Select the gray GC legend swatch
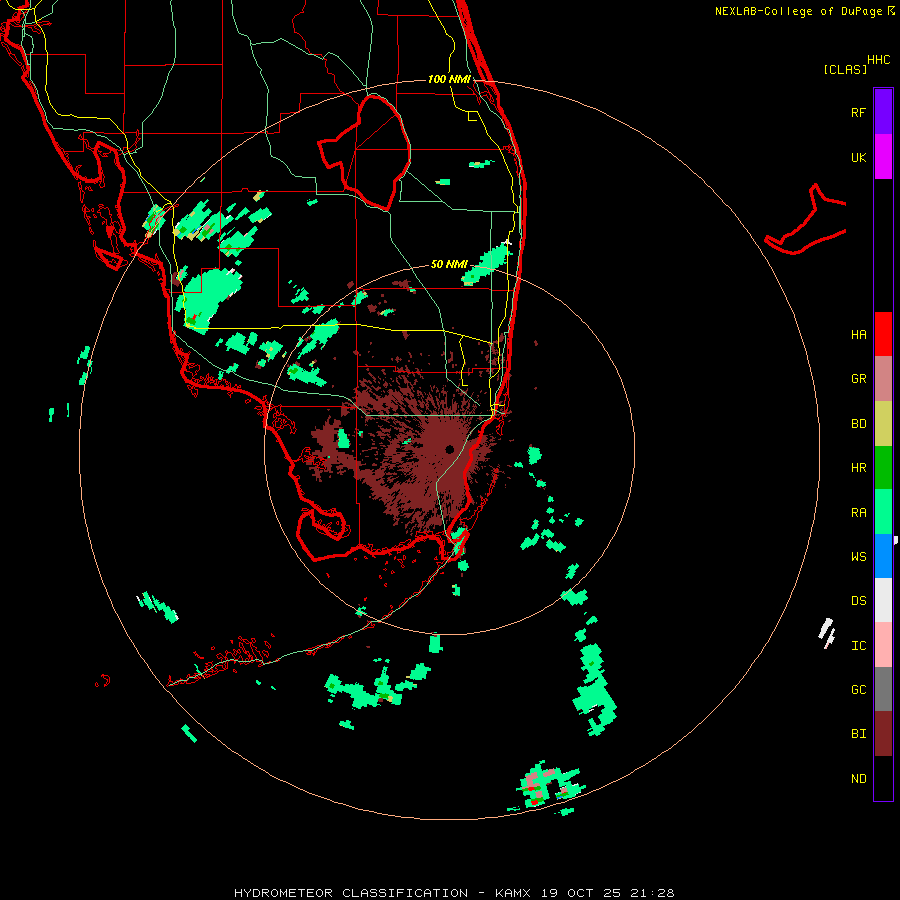Image resolution: width=900 pixels, height=900 pixels. point(883,689)
